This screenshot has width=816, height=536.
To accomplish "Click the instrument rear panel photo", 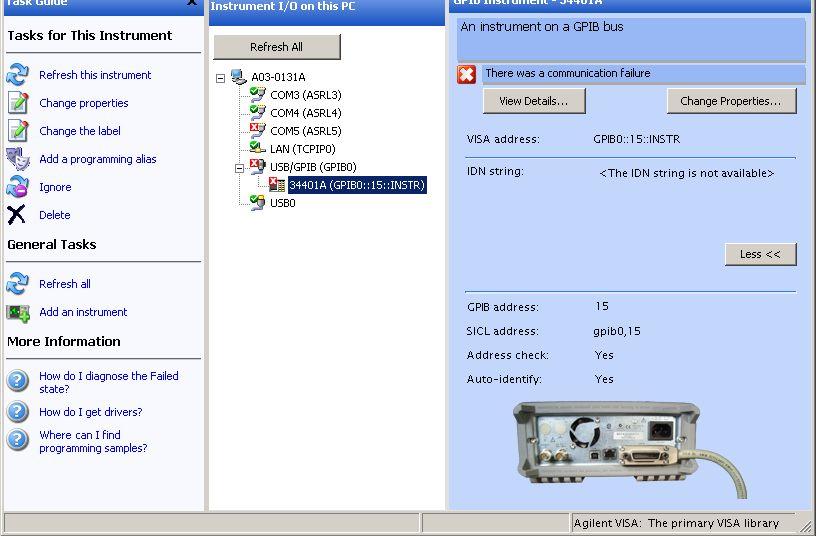I will pyautogui.click(x=630, y=451).
